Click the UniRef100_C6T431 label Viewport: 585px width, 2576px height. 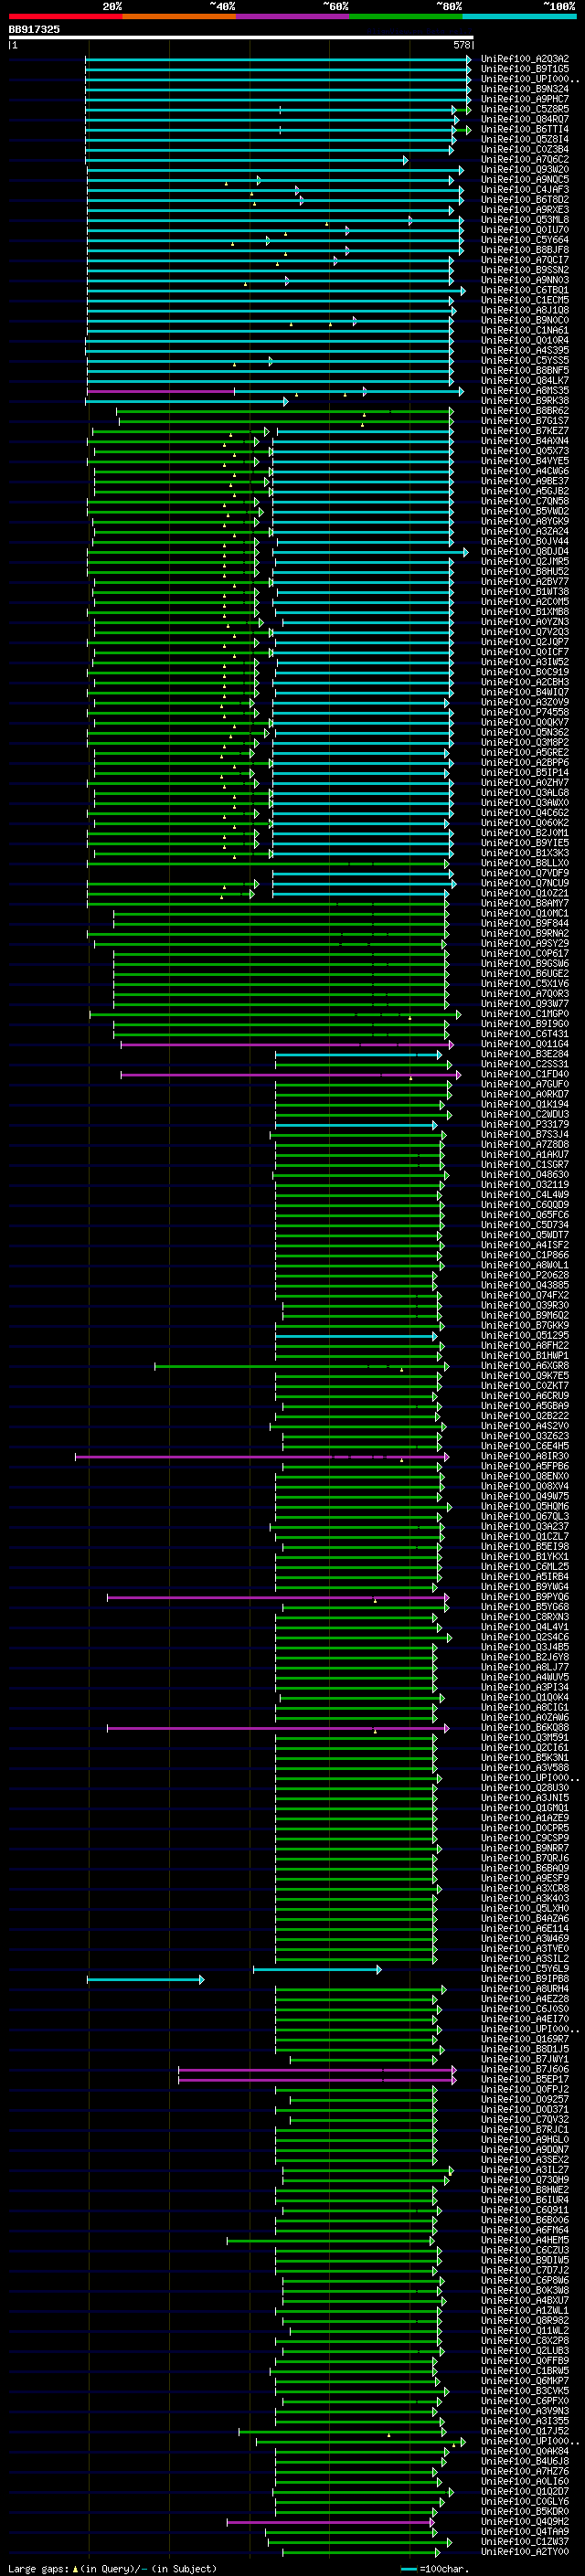click(x=525, y=1034)
